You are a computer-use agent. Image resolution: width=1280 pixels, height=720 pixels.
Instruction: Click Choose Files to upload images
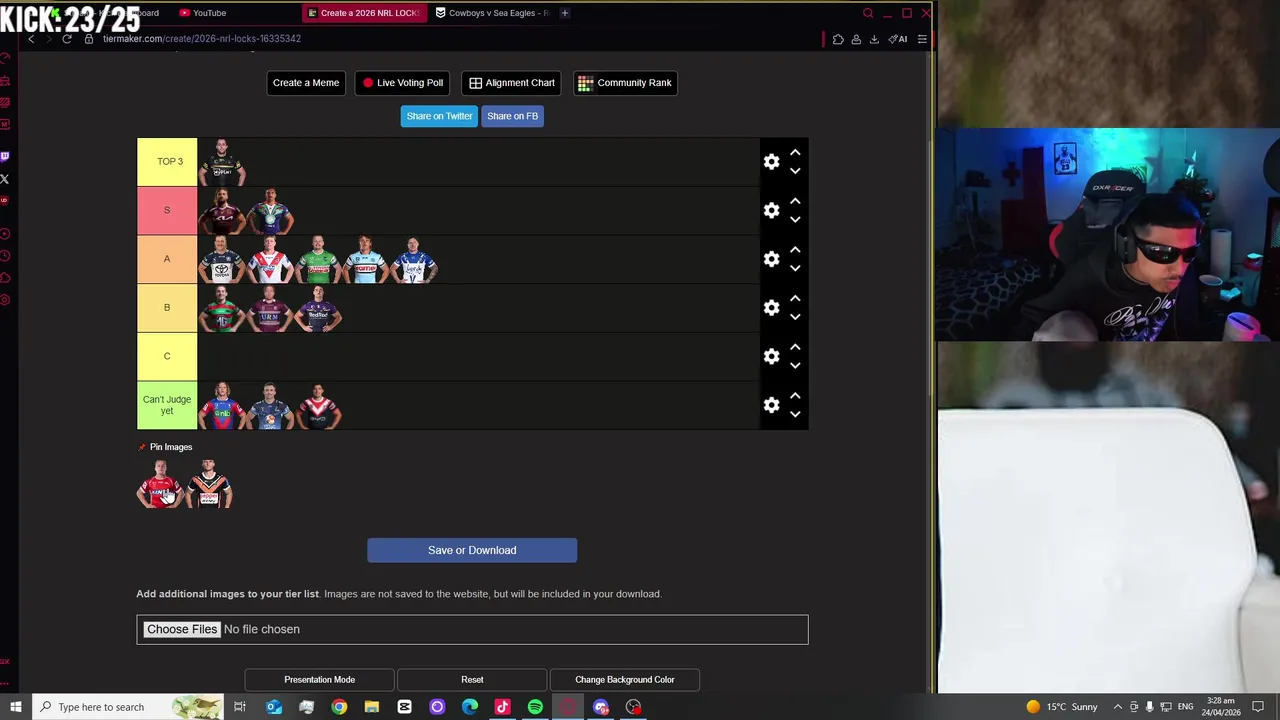(181, 629)
